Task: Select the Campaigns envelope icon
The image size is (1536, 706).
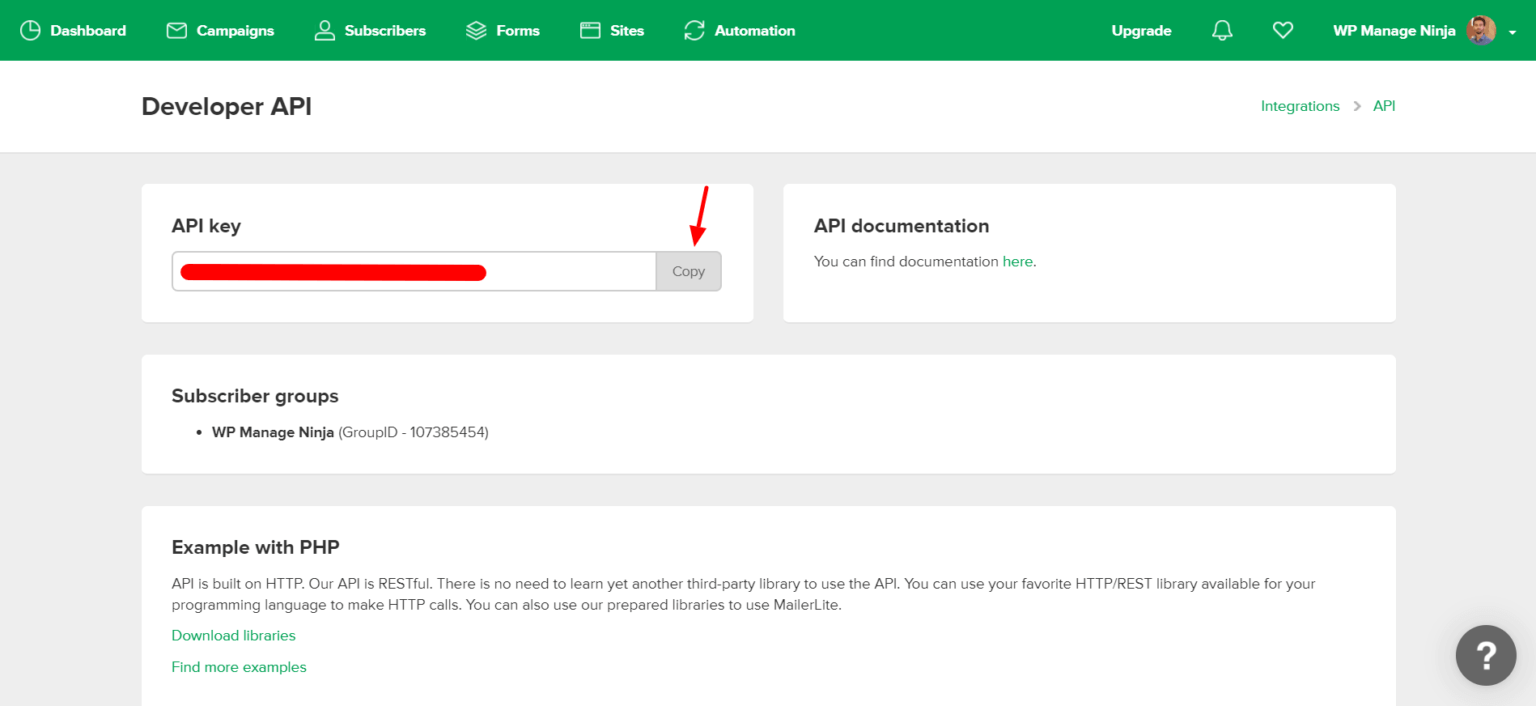Action: [176, 30]
